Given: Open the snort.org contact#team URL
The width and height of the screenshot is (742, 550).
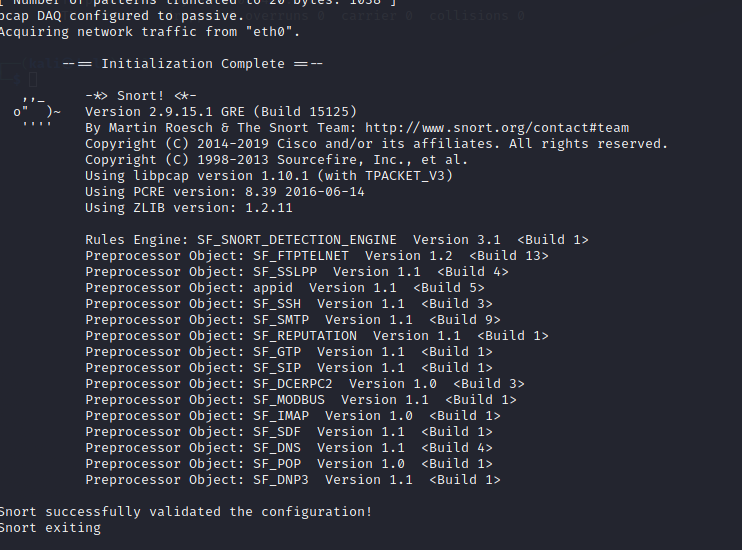Looking at the screenshot, I should (x=497, y=128).
